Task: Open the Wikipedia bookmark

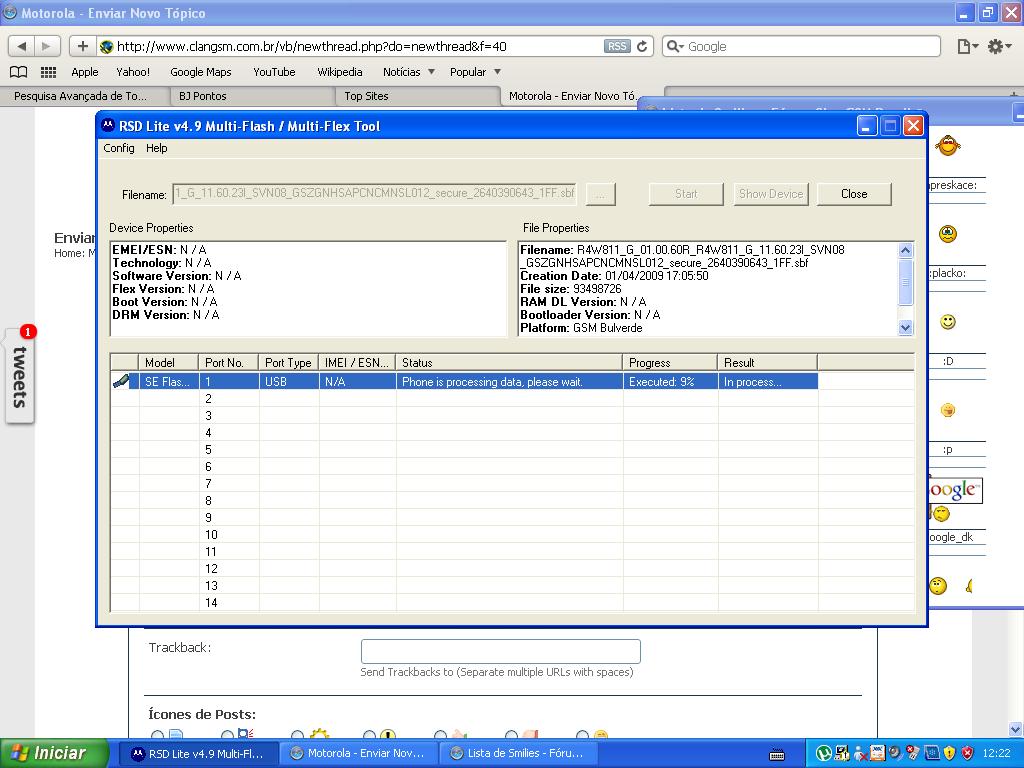Action: click(x=340, y=72)
